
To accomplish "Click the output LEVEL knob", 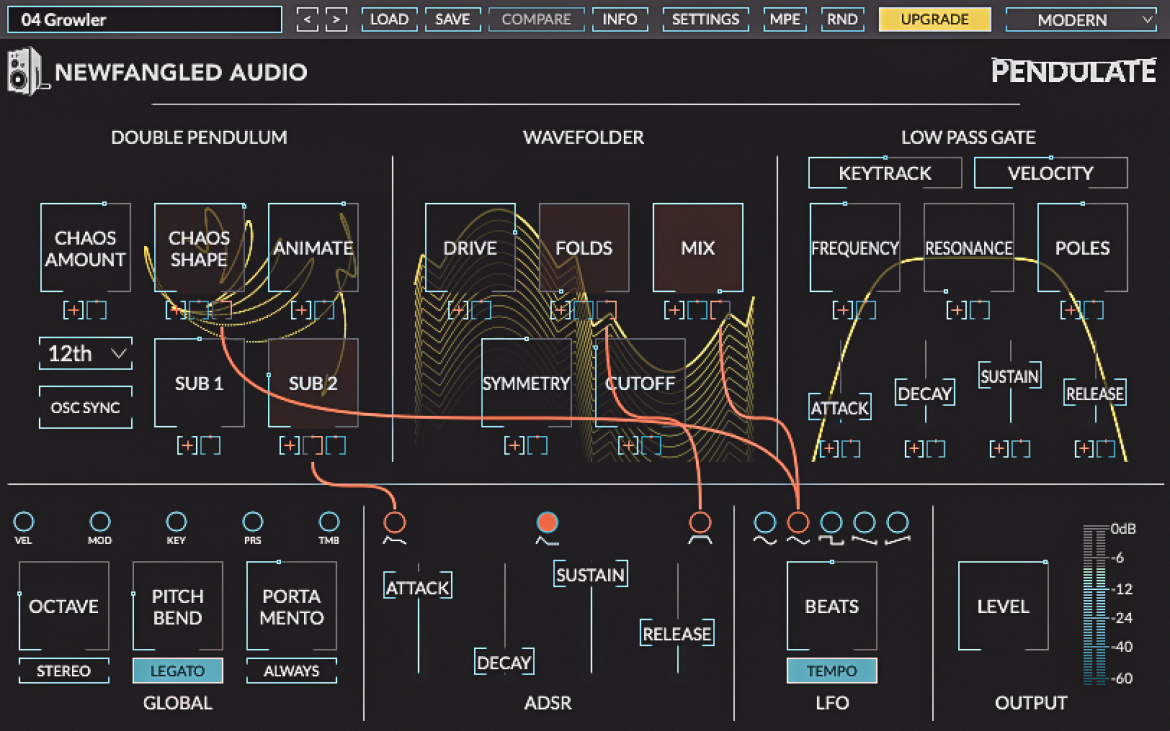I will [1003, 606].
